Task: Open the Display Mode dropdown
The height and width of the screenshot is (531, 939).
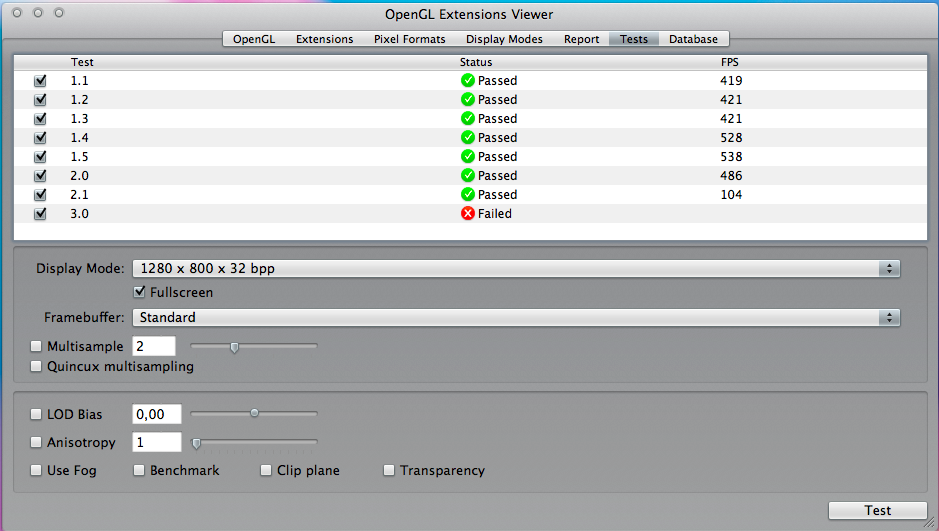Action: 516,268
